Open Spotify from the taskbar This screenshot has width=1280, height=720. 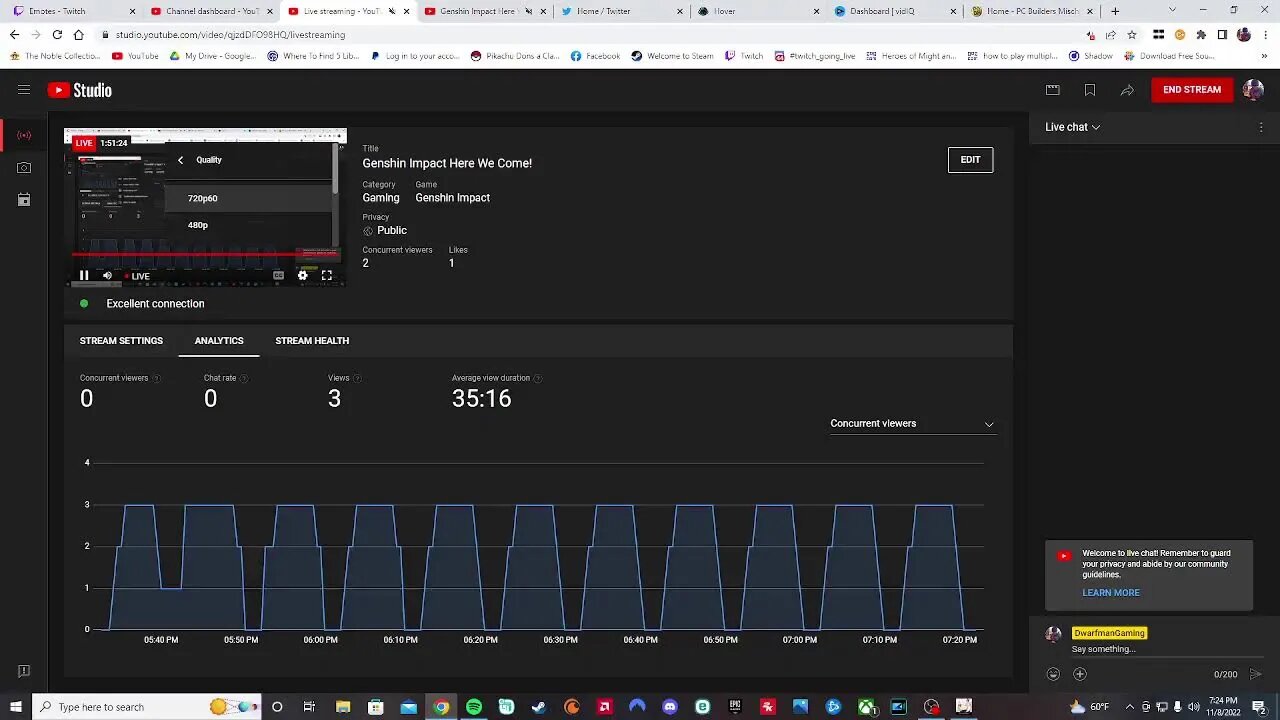click(474, 707)
